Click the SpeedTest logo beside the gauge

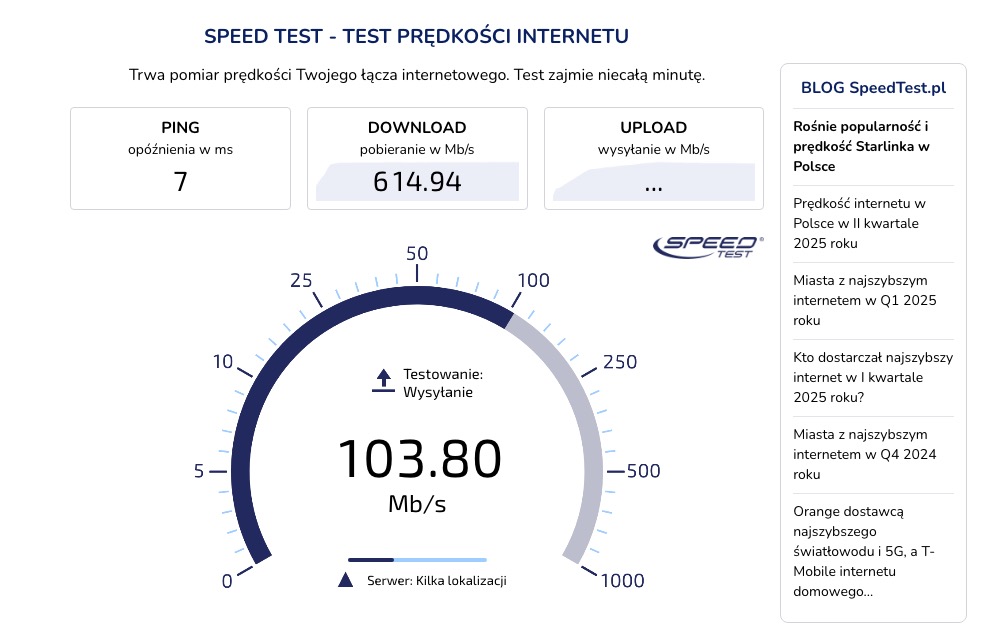(707, 246)
